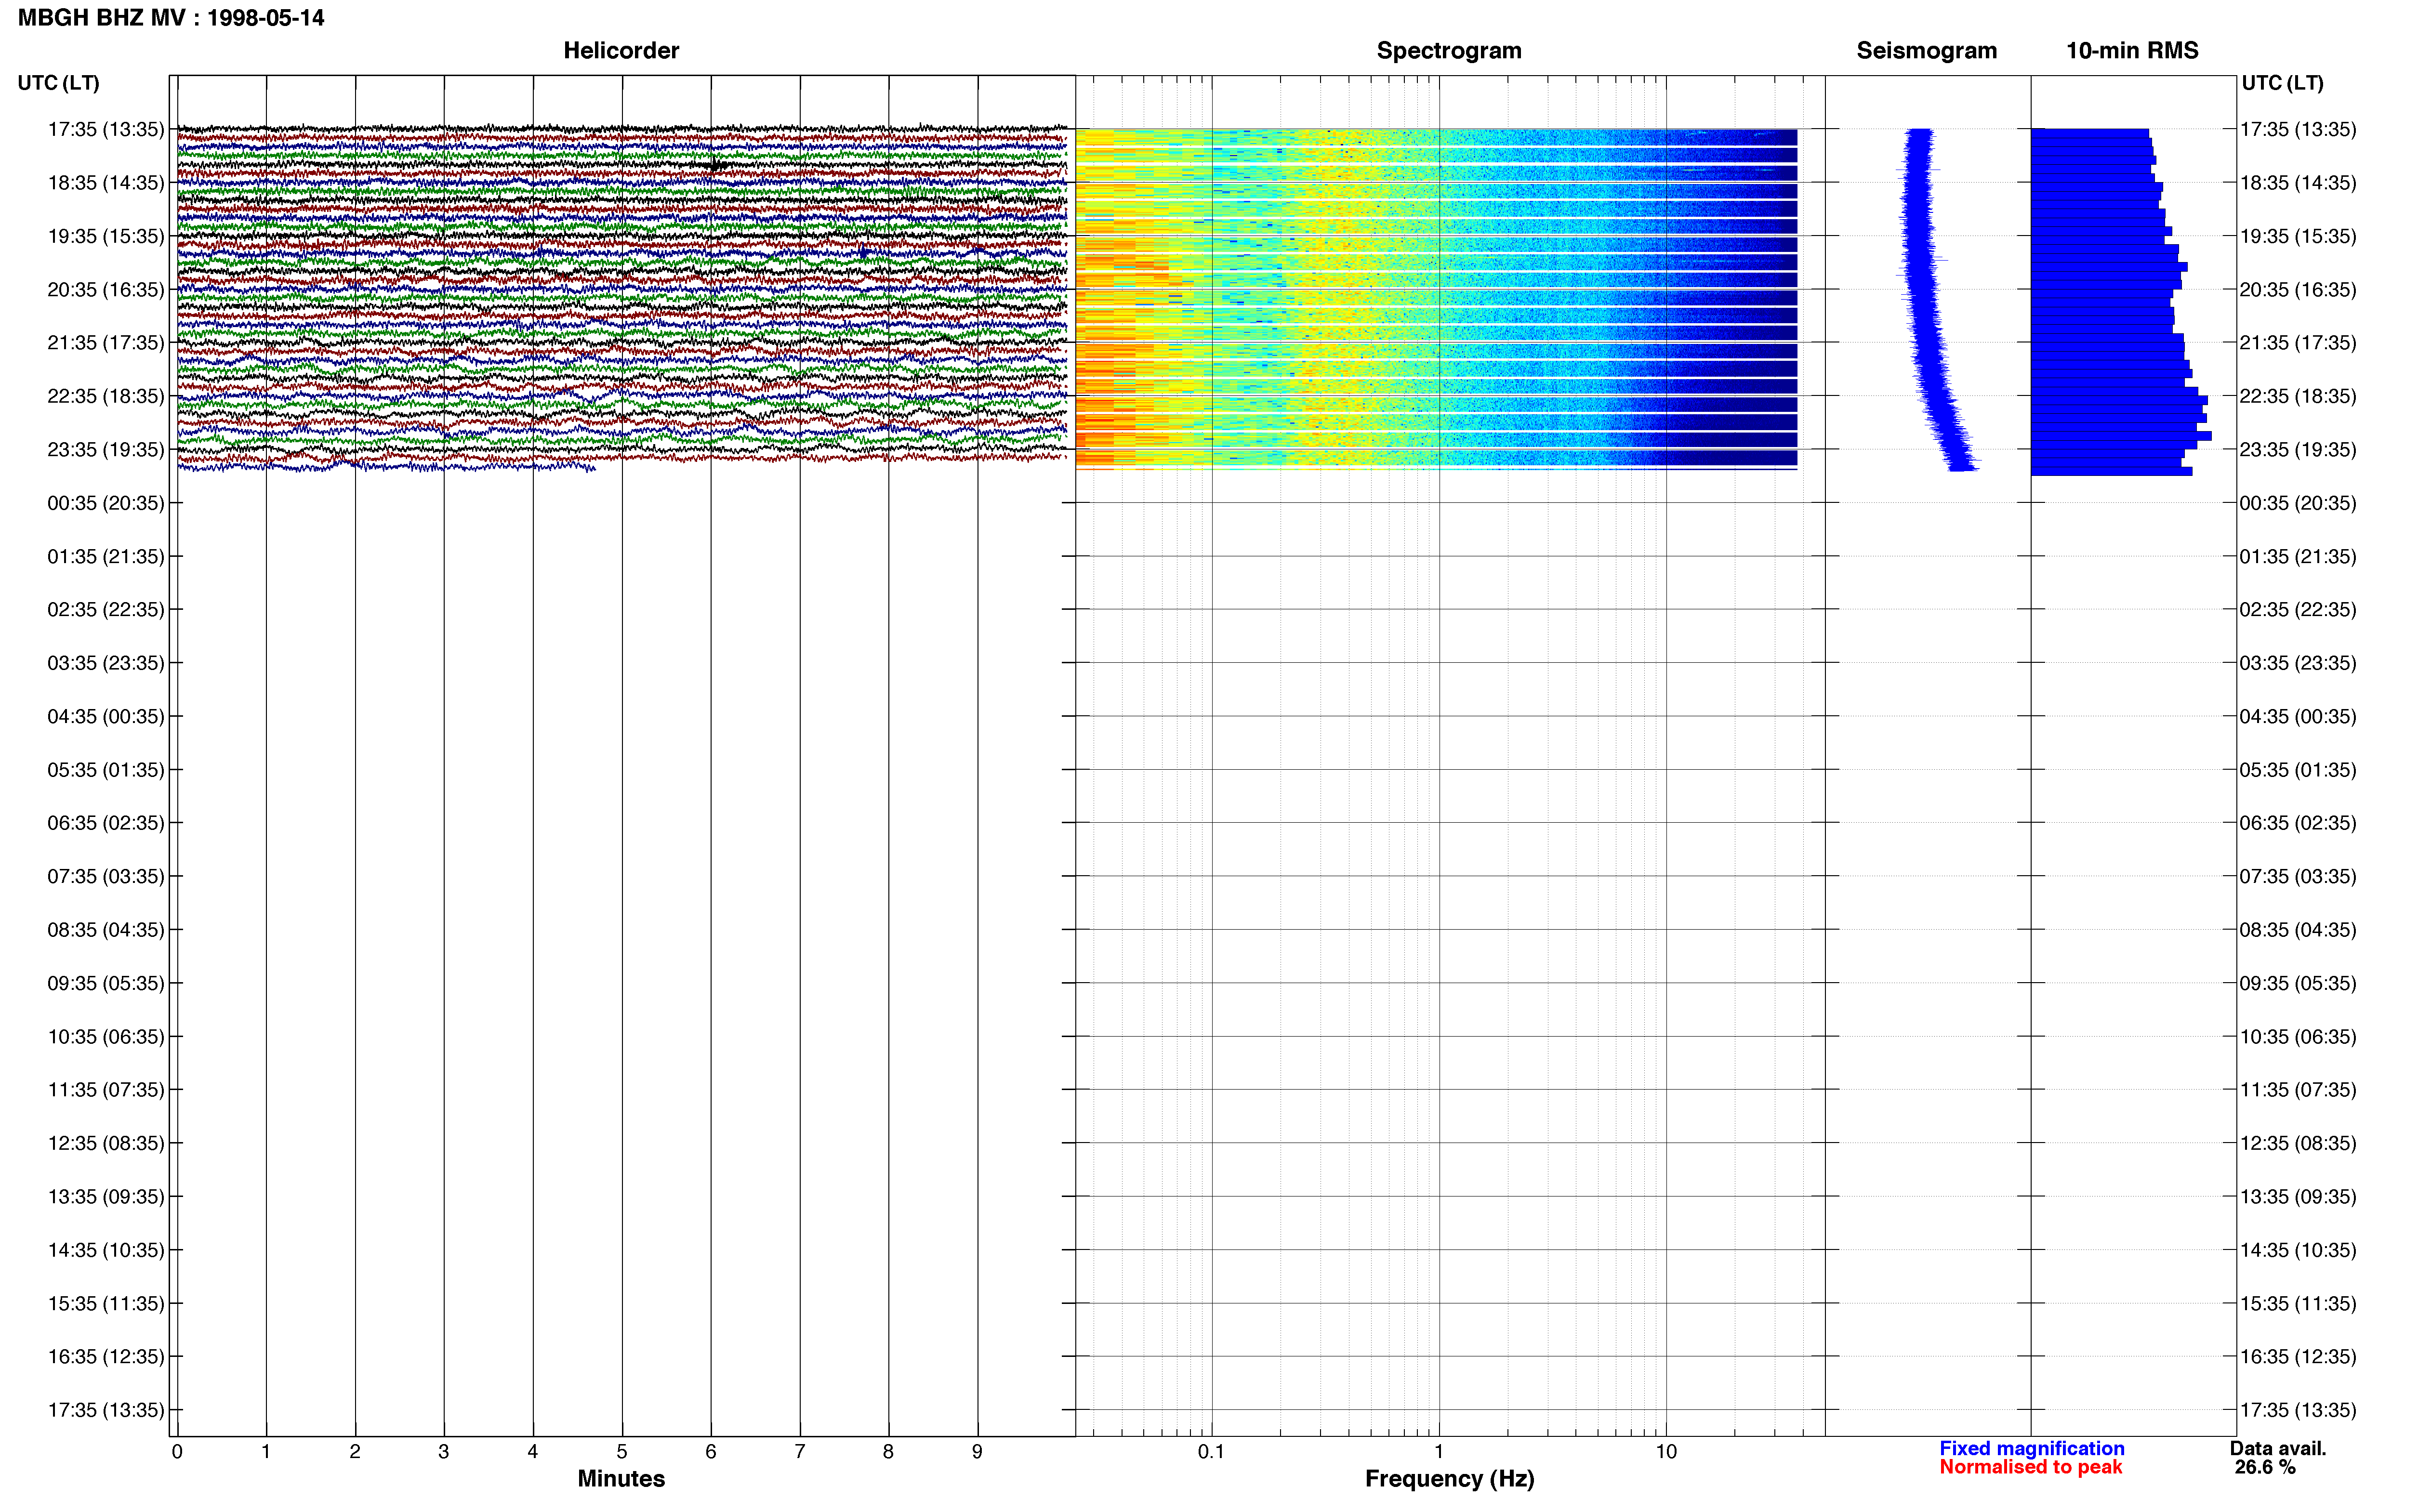2418x1512 pixels.
Task: Click the coloured spectrogram data band
Action: click(x=1436, y=298)
